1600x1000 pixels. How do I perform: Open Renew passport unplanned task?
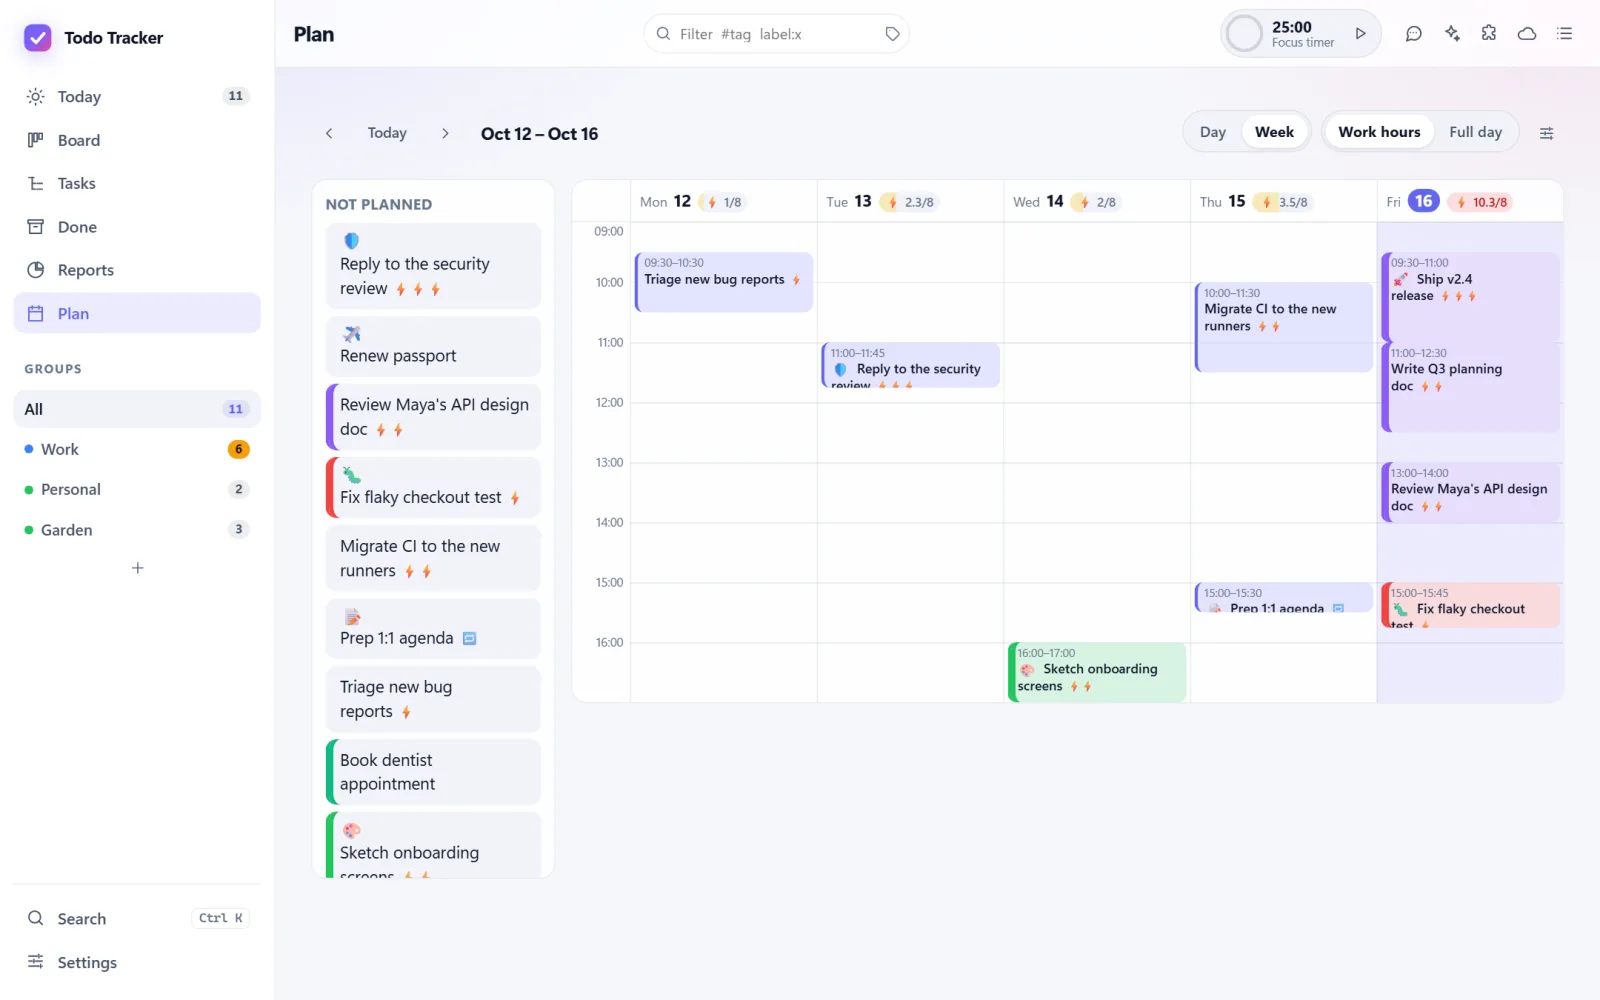tap(433, 346)
